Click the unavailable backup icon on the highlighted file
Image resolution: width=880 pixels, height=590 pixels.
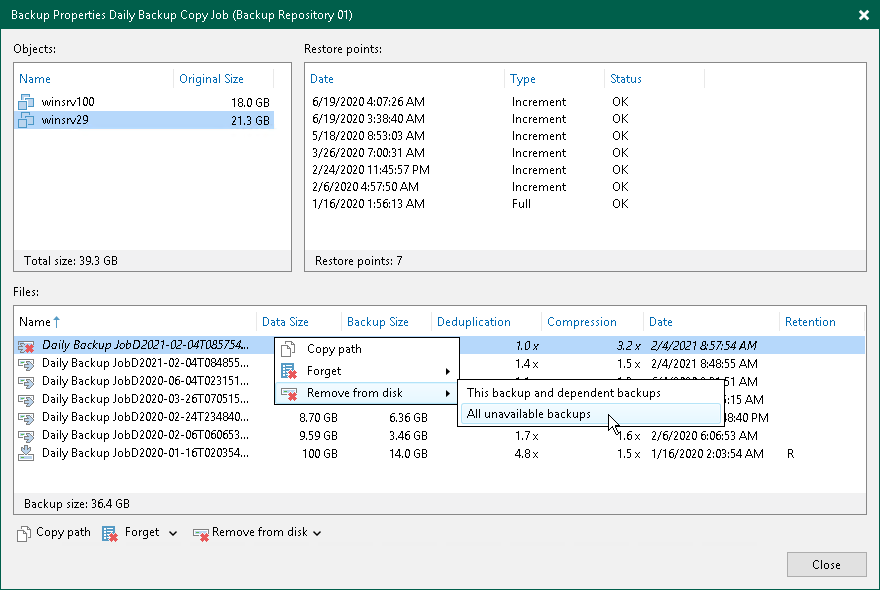(27, 345)
